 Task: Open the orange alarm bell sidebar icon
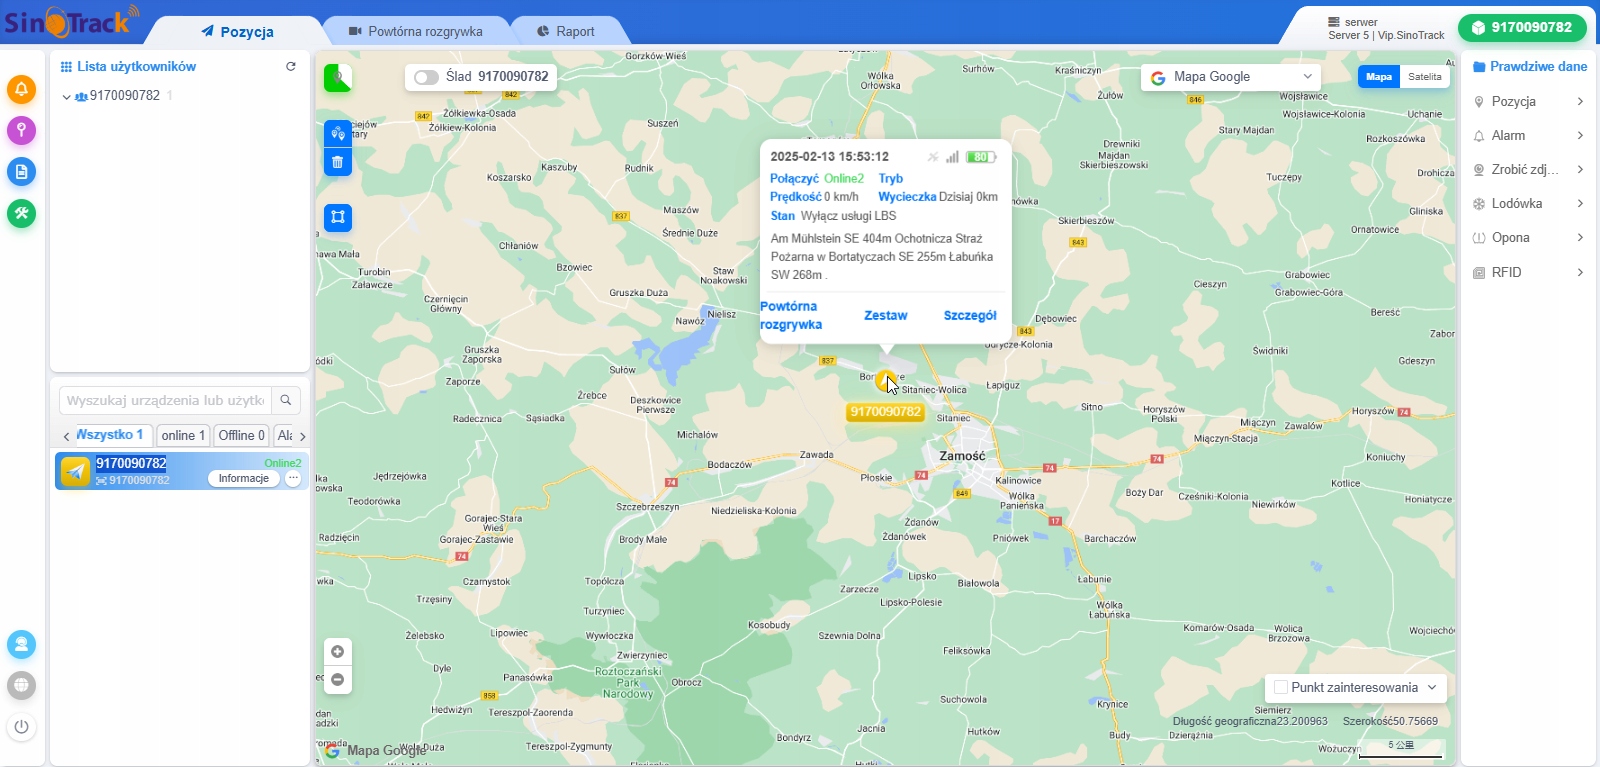point(21,89)
